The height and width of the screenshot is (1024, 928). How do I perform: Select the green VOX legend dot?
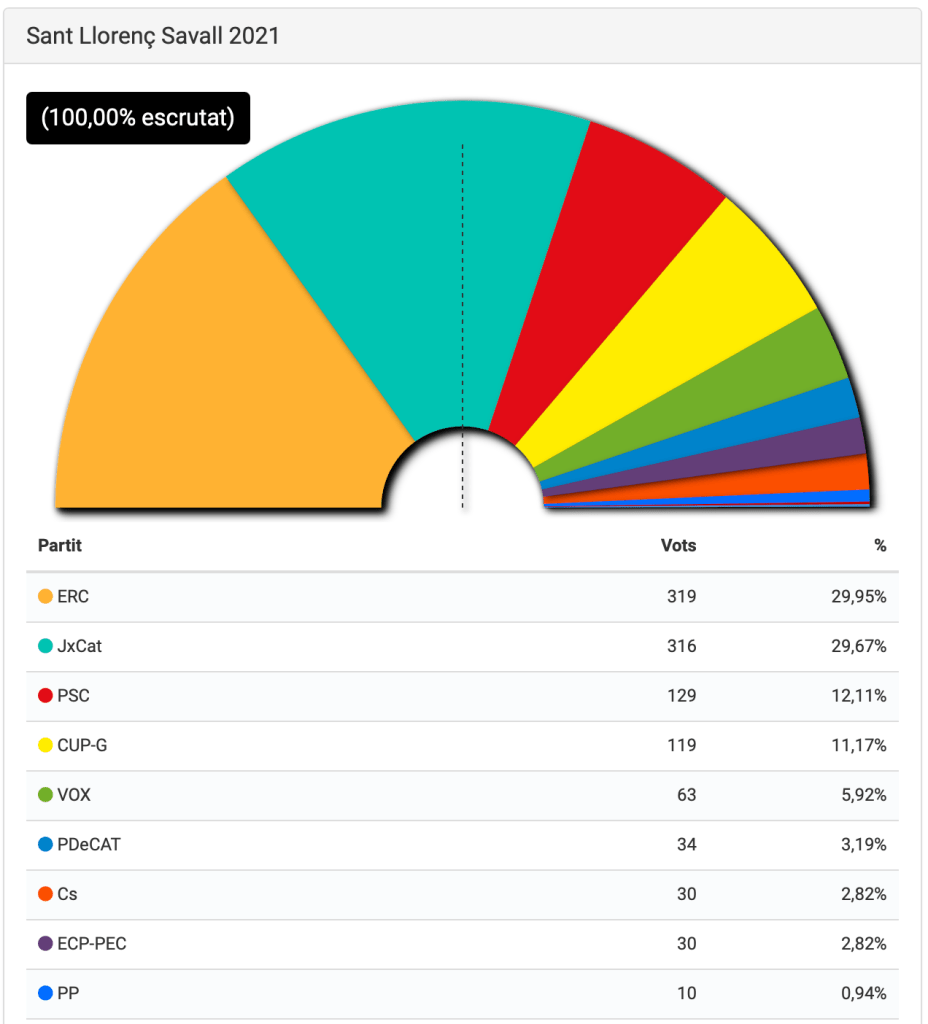[45, 795]
